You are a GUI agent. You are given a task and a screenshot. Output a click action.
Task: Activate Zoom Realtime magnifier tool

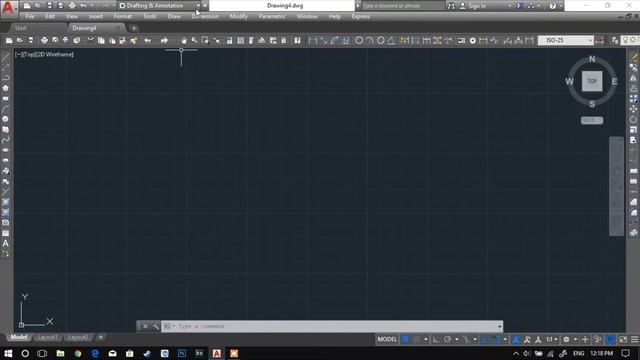[x=194, y=40]
